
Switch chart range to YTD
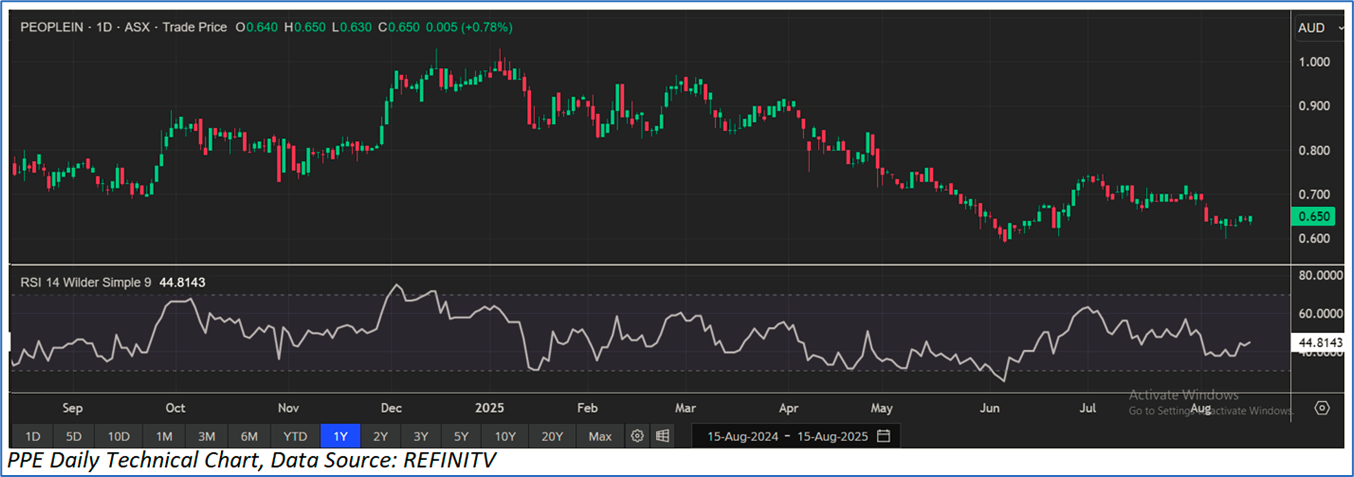(294, 436)
